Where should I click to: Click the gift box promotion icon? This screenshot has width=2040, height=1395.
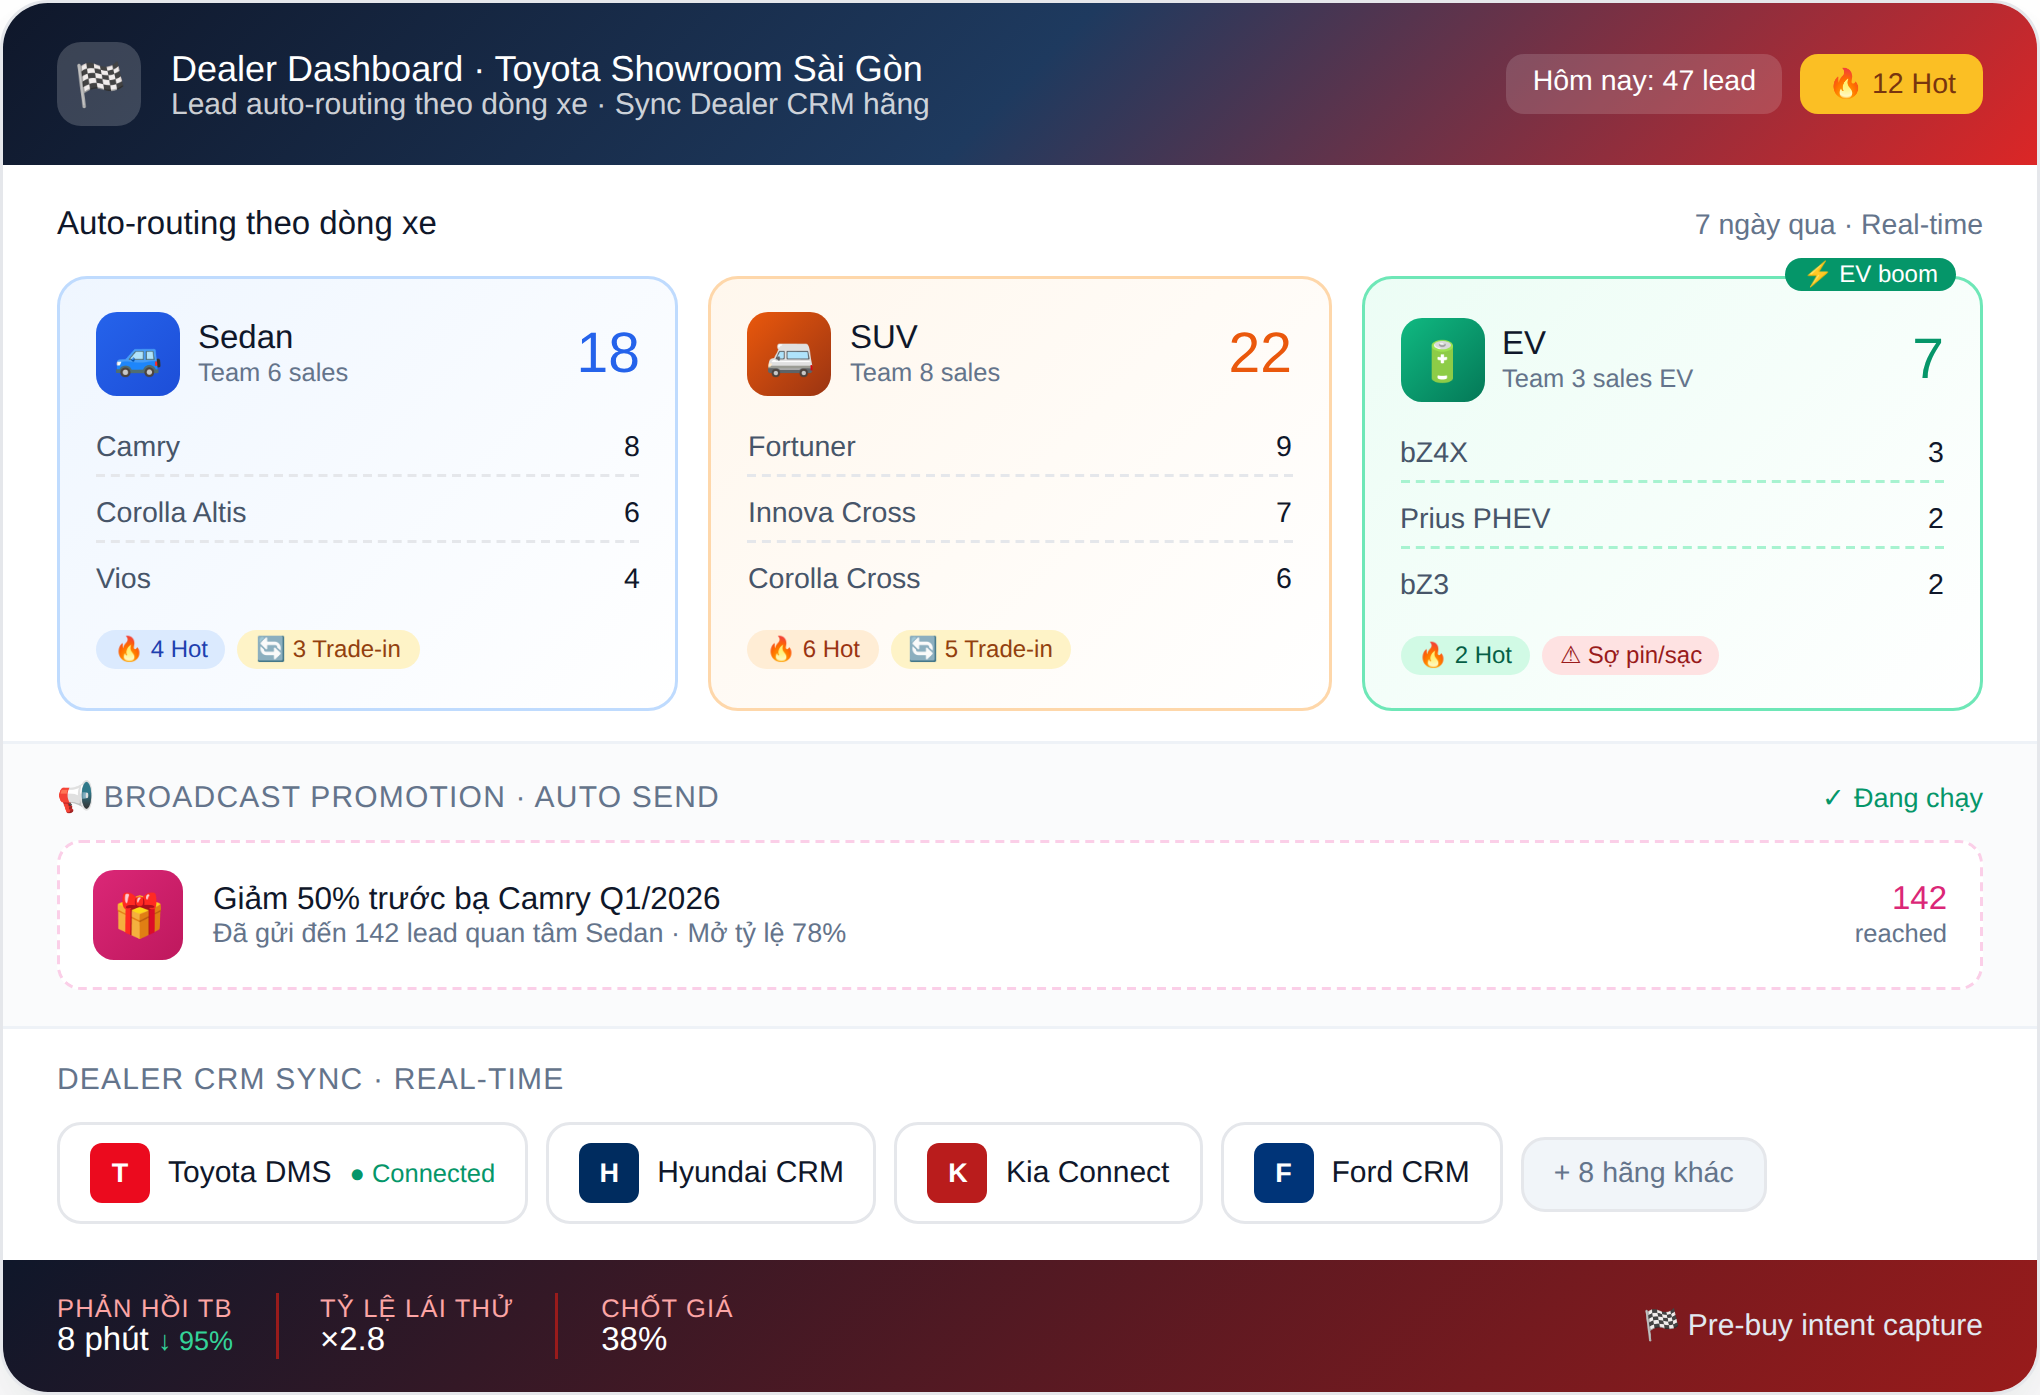pos(138,915)
